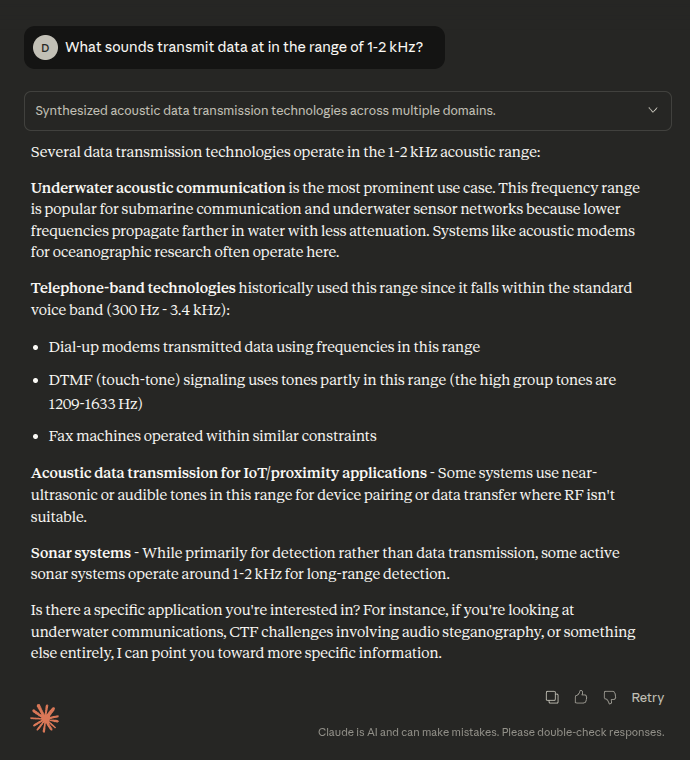This screenshot has height=760, width=690.
Task: Copy the response with the copy icon
Action: (x=552, y=697)
